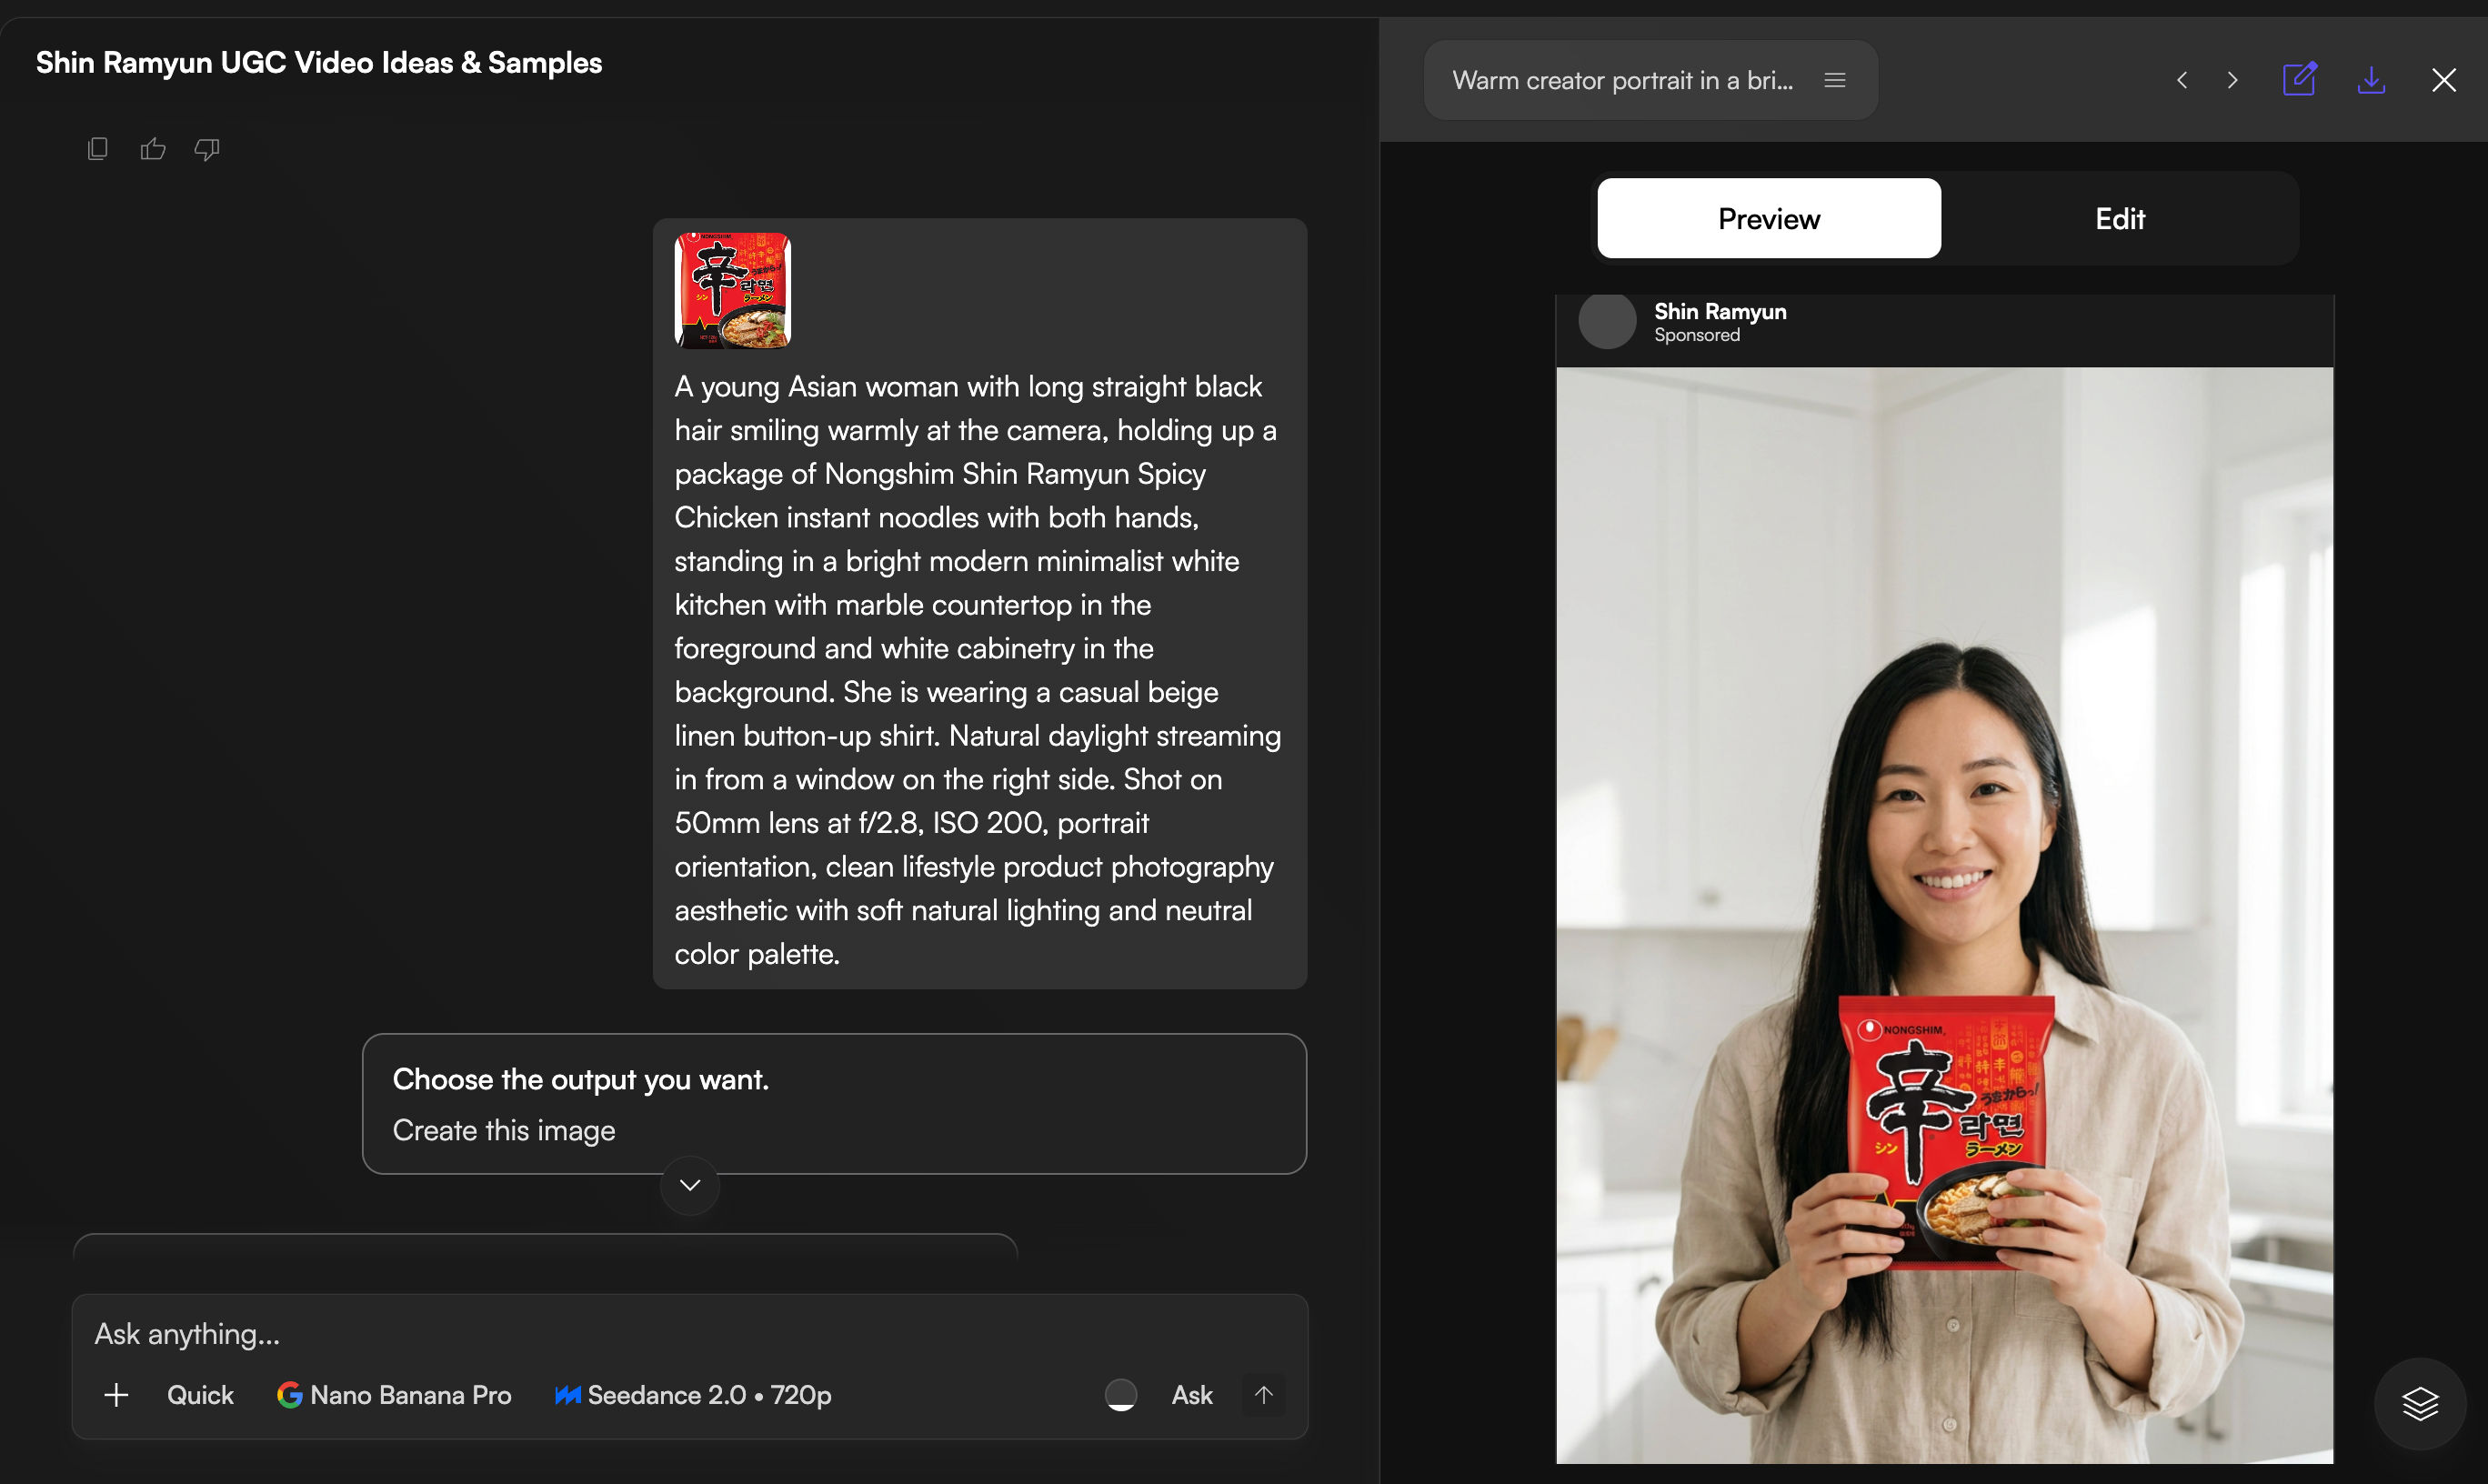Close the preview panel
Image resolution: width=2488 pixels, height=1484 pixels.
pos(2443,80)
